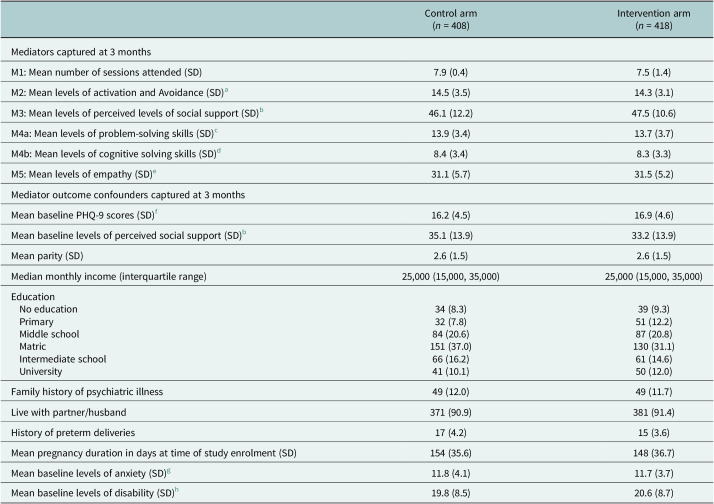
Task: Select Family history of psychiatric illness row
Action: click(357, 392)
